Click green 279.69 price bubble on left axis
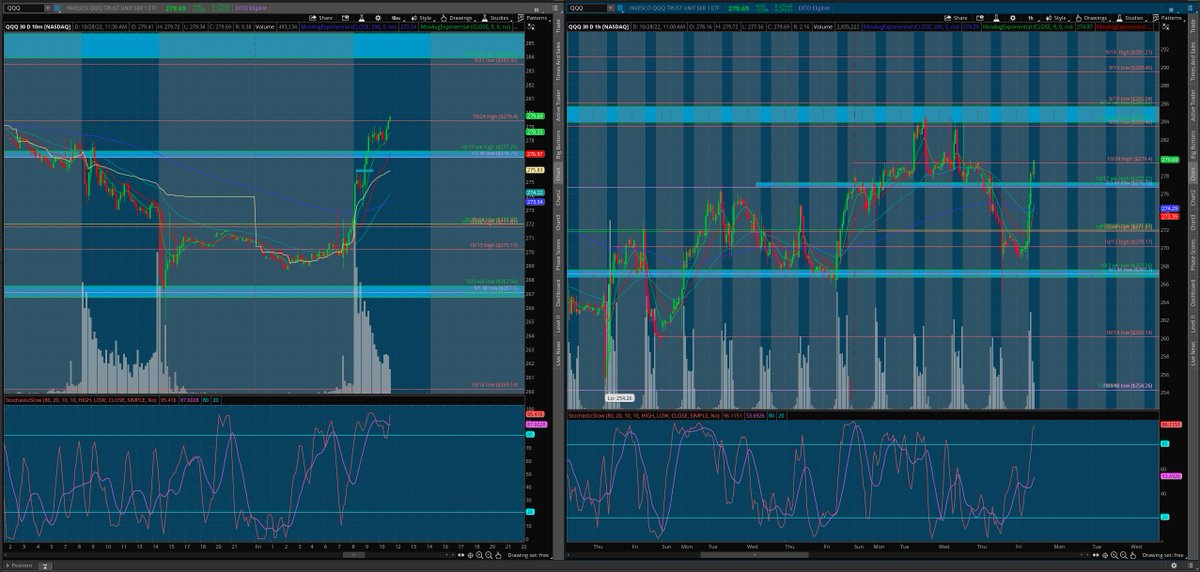The width and height of the screenshot is (1200, 572). coord(536,116)
